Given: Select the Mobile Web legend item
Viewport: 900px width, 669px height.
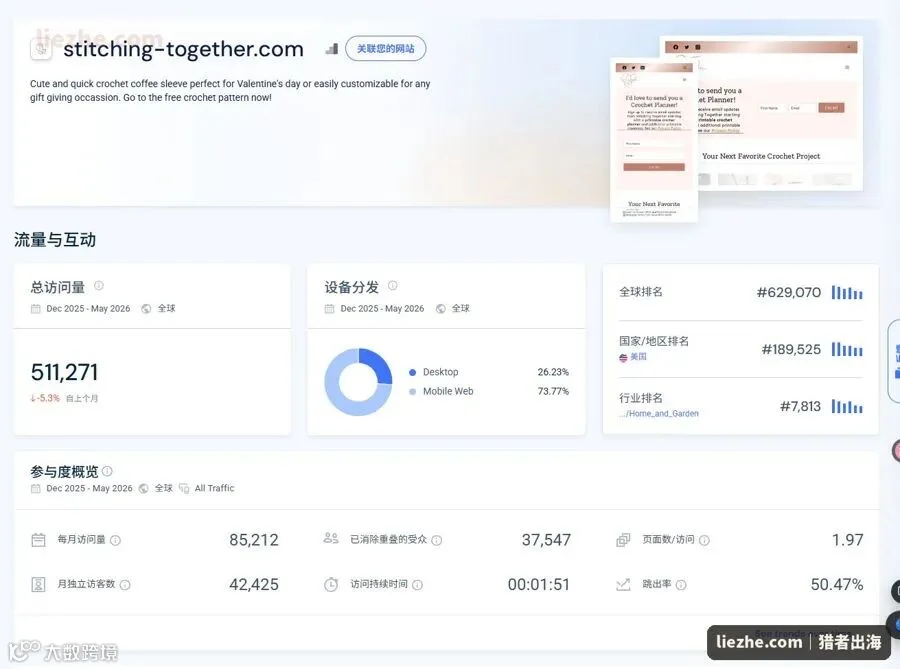Looking at the screenshot, I should 441,391.
